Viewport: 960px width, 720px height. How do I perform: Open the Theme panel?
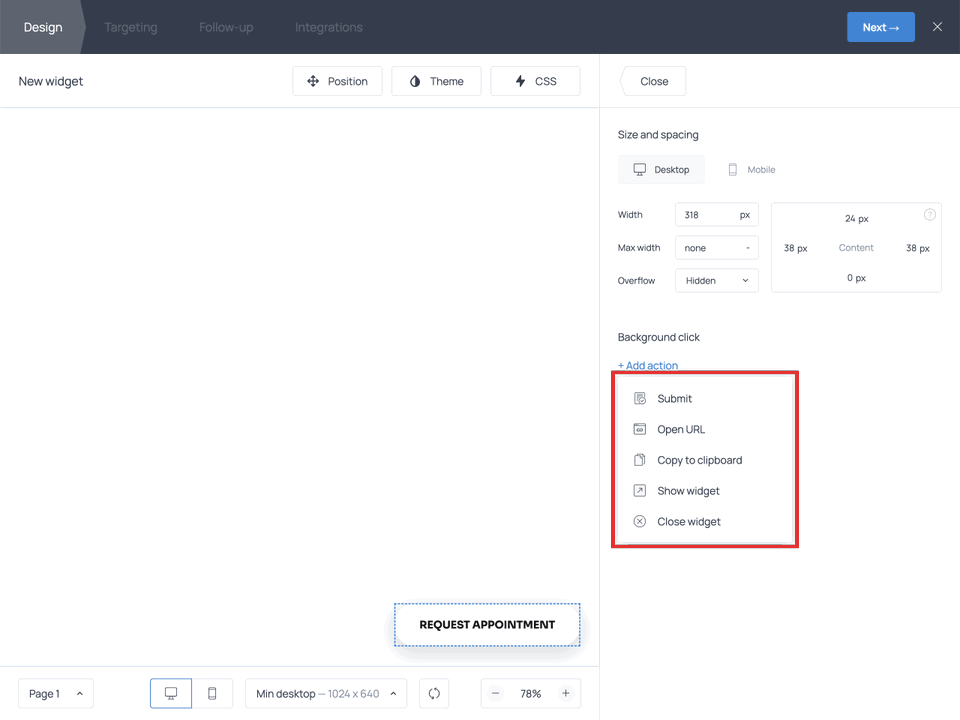[x=436, y=81]
